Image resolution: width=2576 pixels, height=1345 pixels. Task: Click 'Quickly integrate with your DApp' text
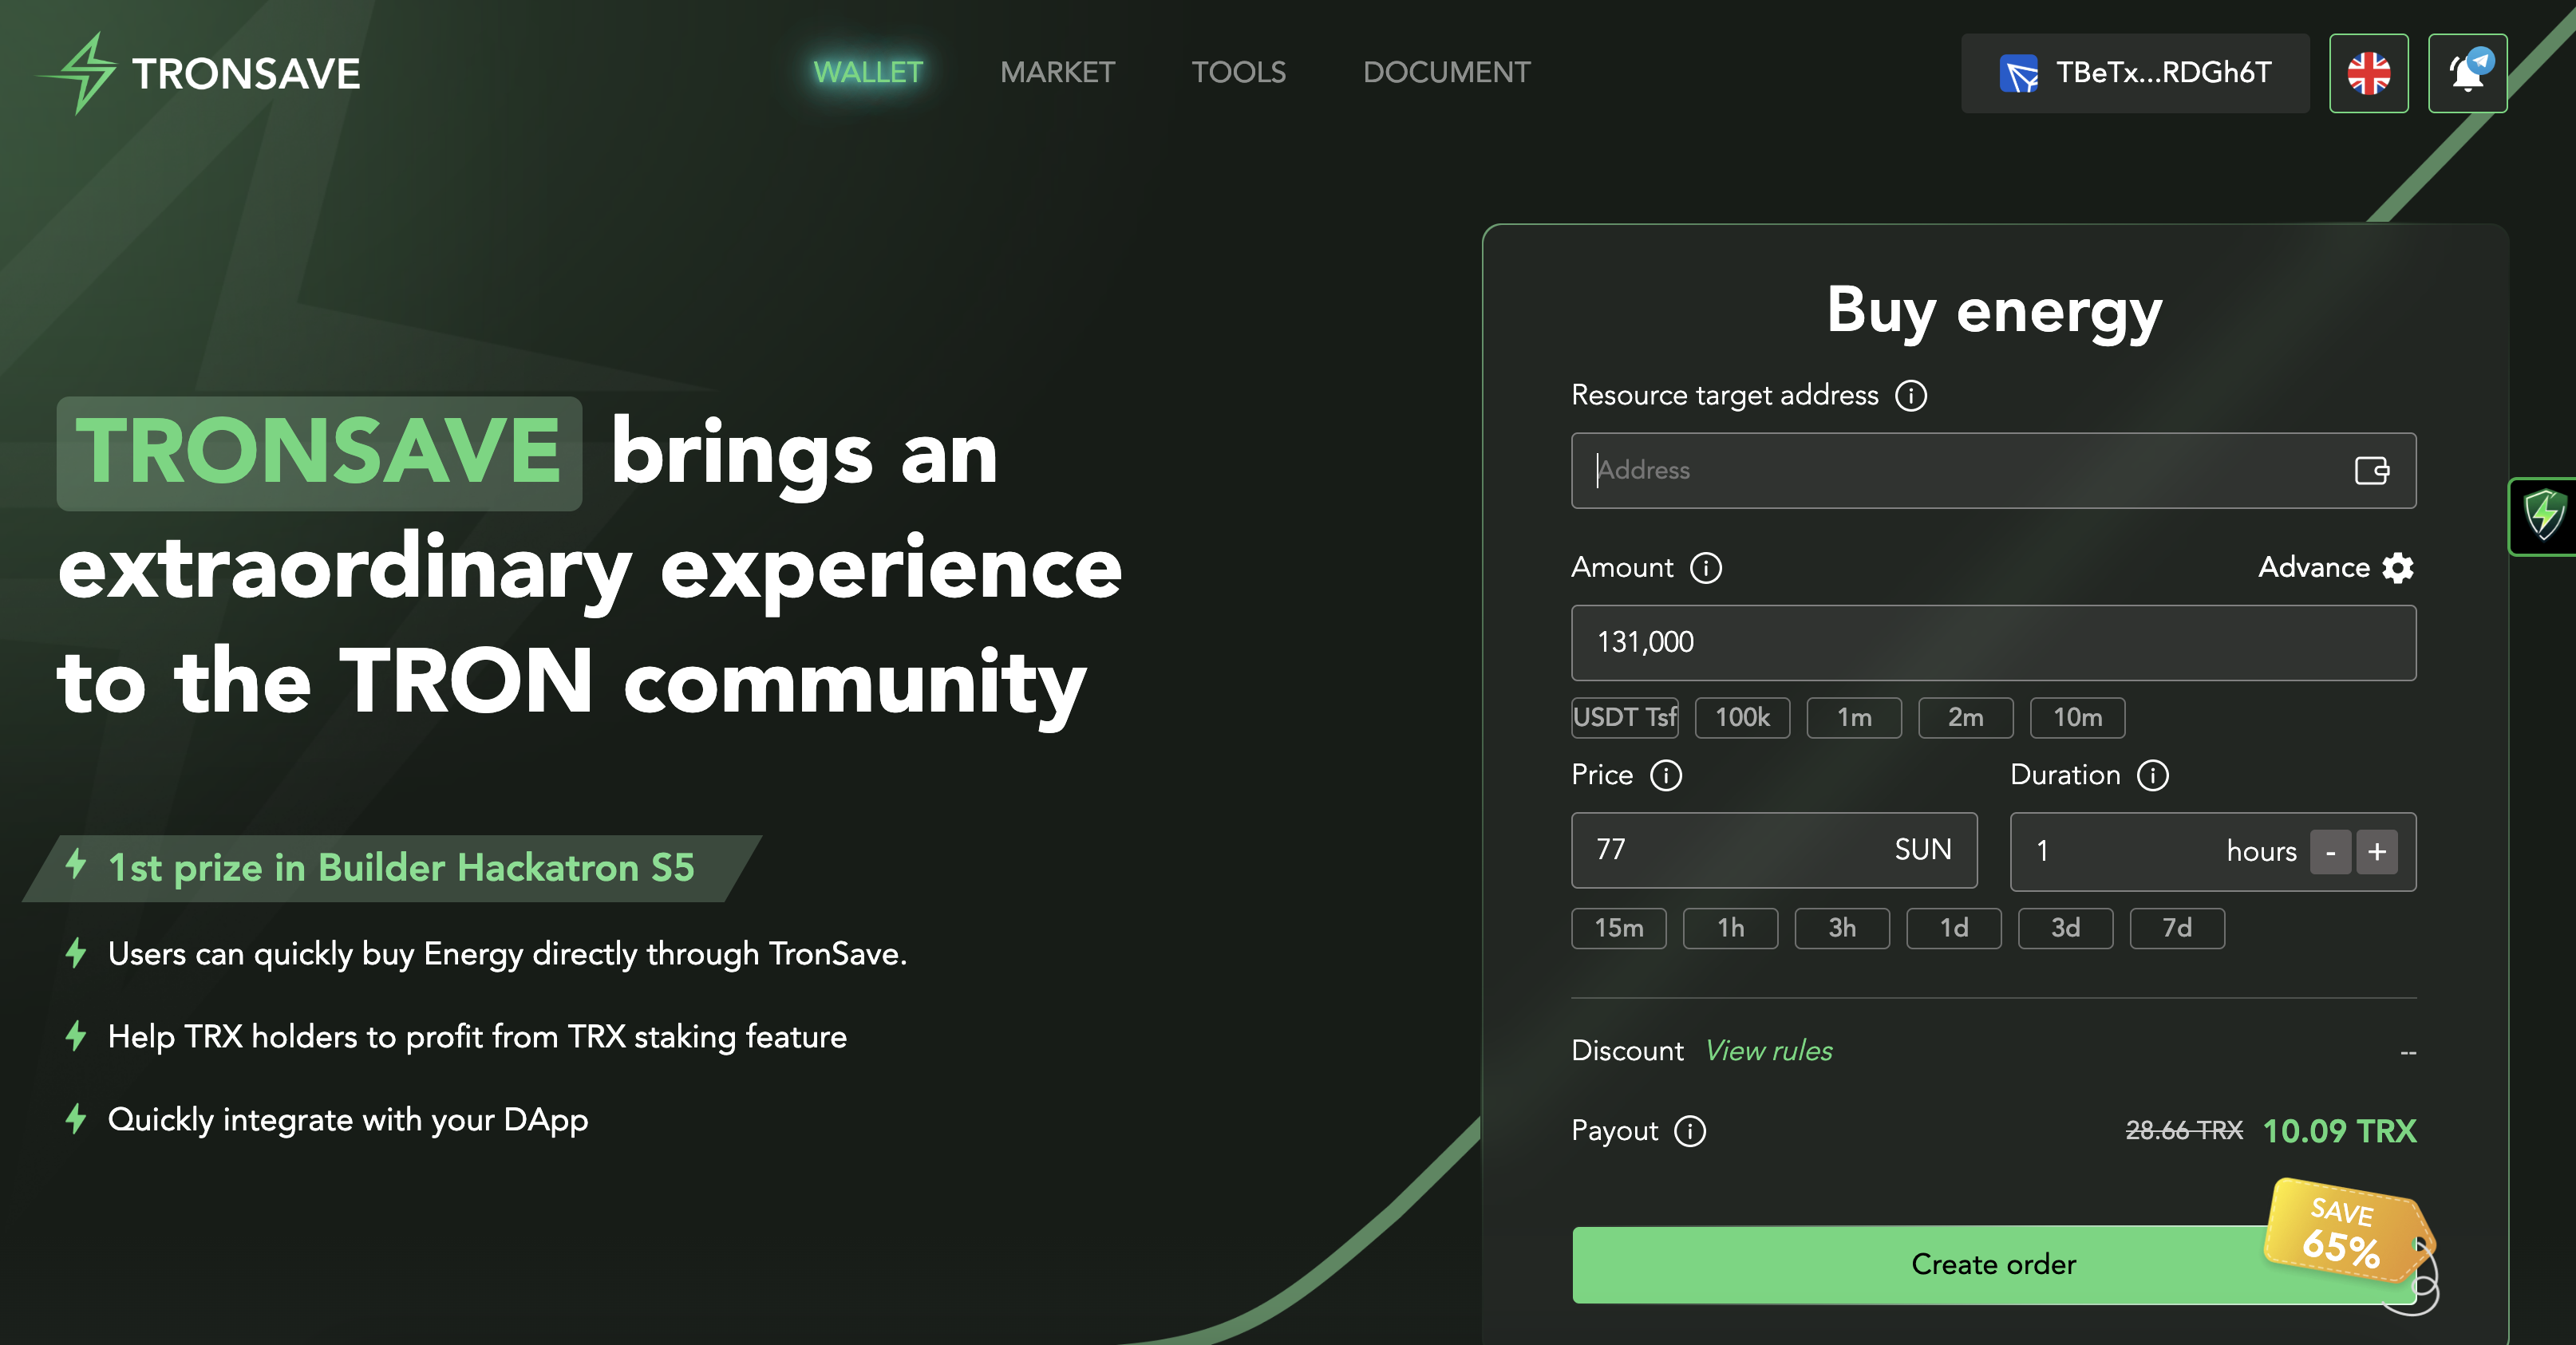coord(347,1120)
